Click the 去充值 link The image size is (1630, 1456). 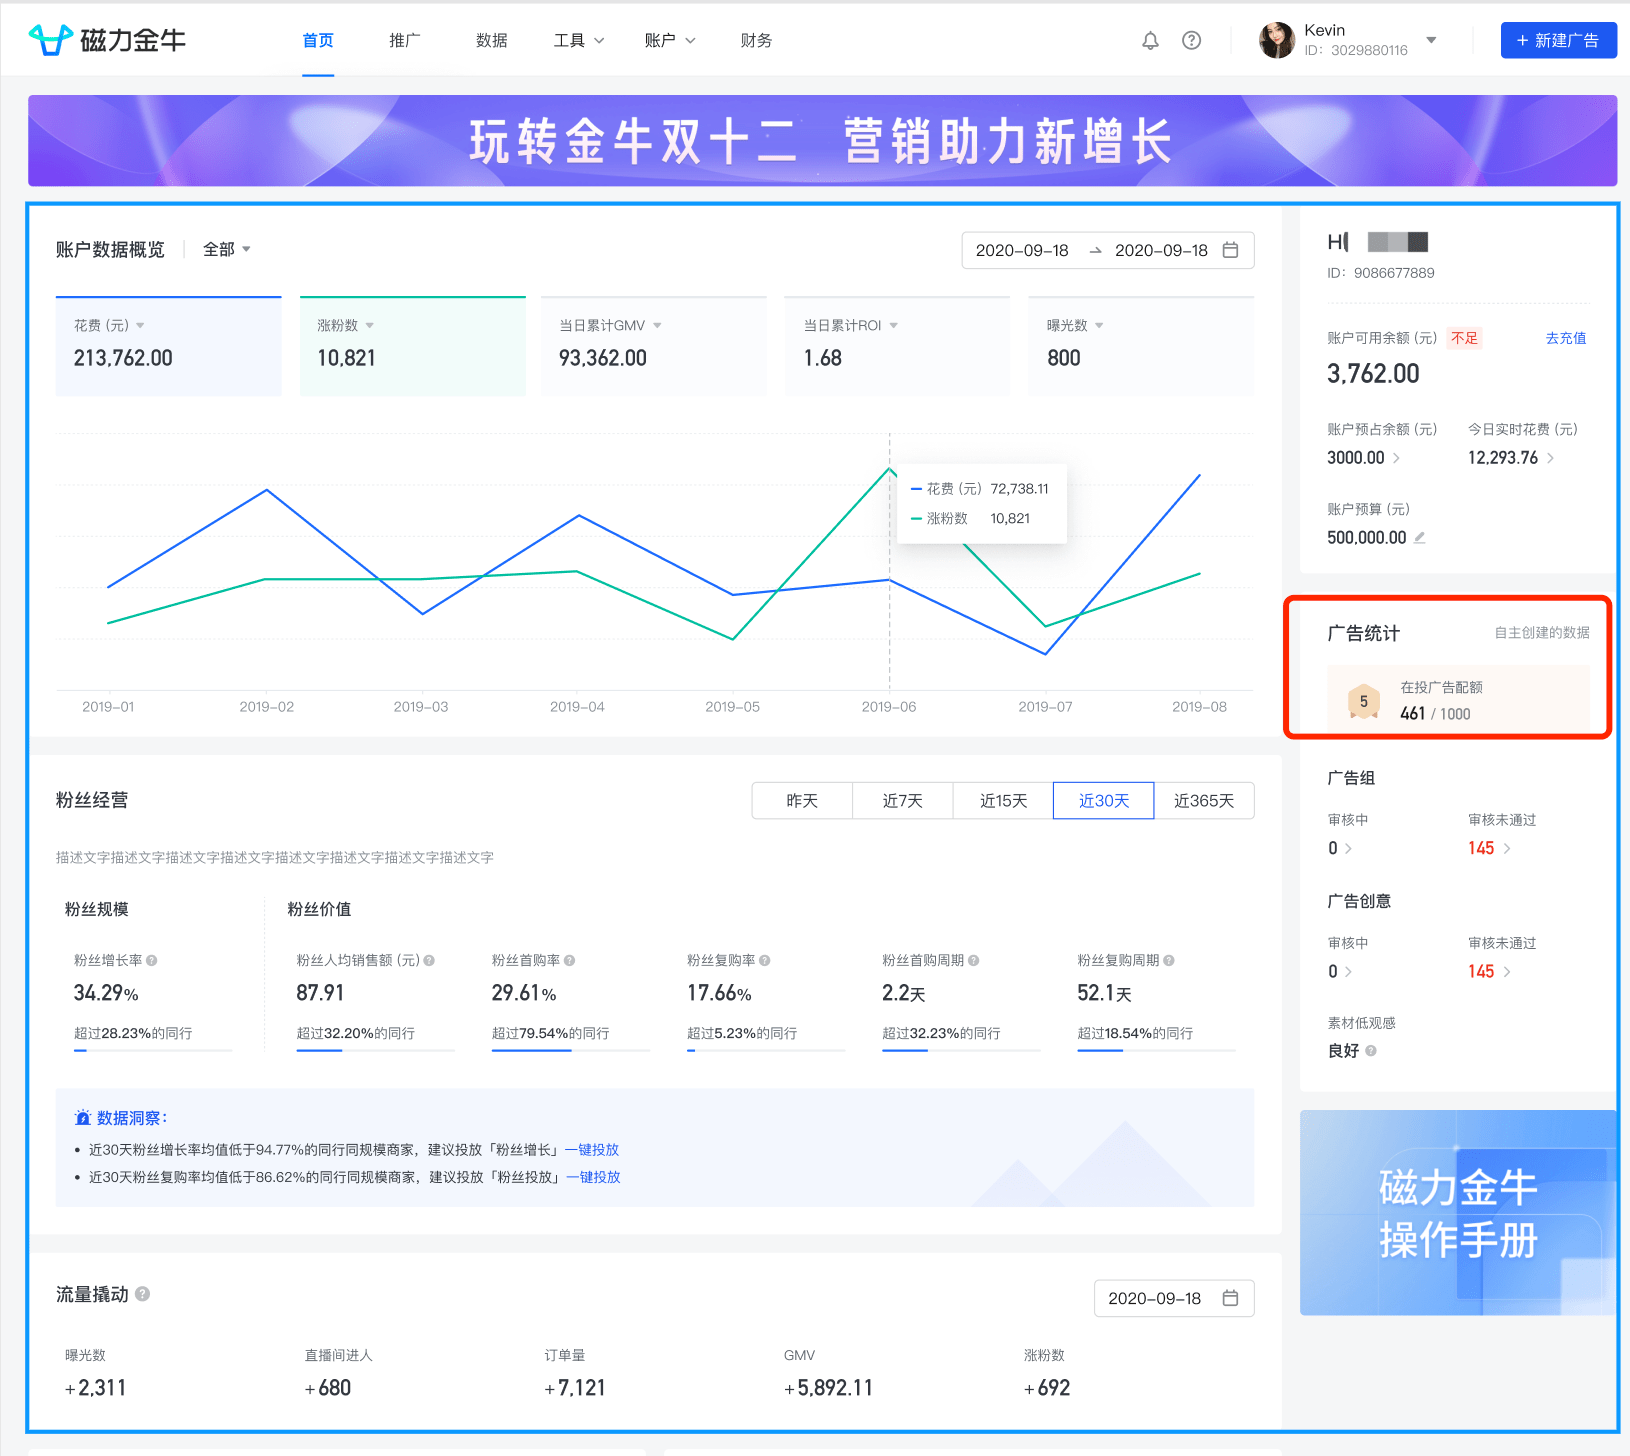(x=1566, y=338)
